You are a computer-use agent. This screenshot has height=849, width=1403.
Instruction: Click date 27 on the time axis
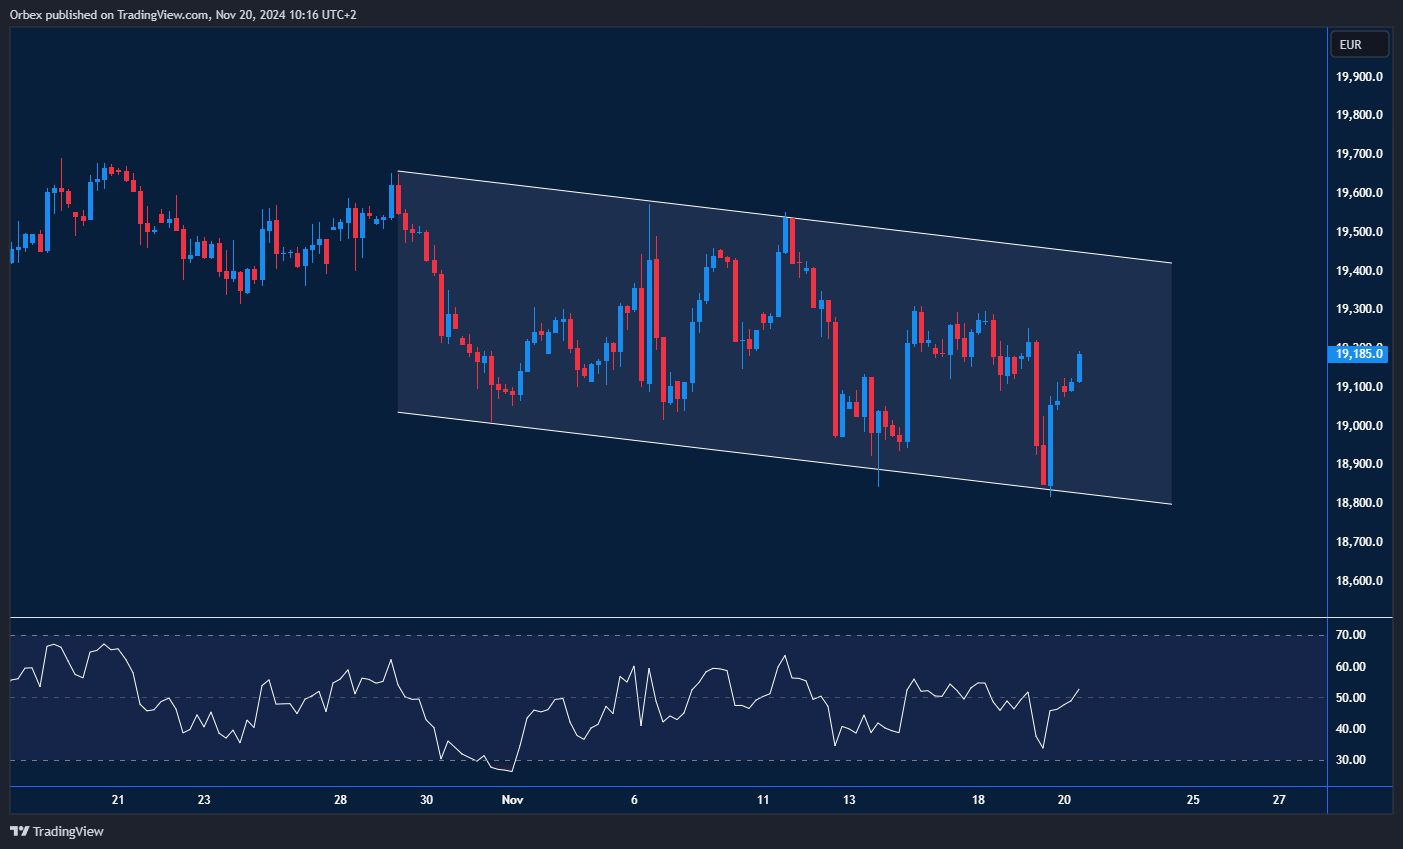click(x=1279, y=800)
